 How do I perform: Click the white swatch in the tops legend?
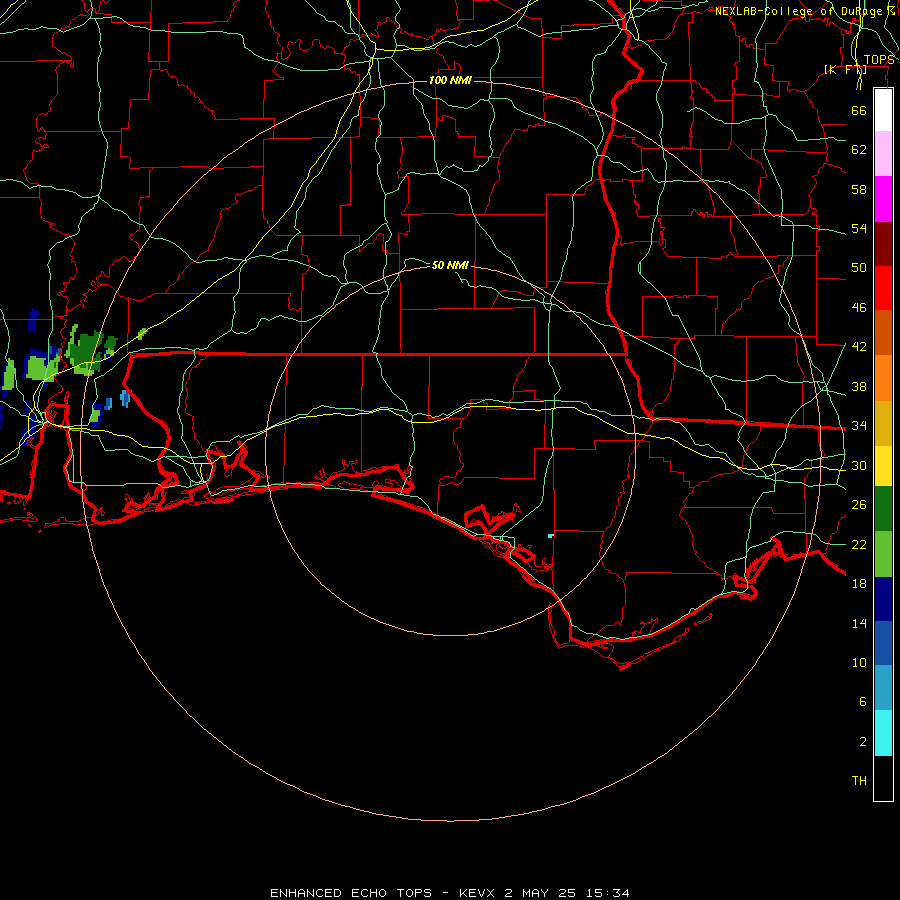(x=883, y=110)
